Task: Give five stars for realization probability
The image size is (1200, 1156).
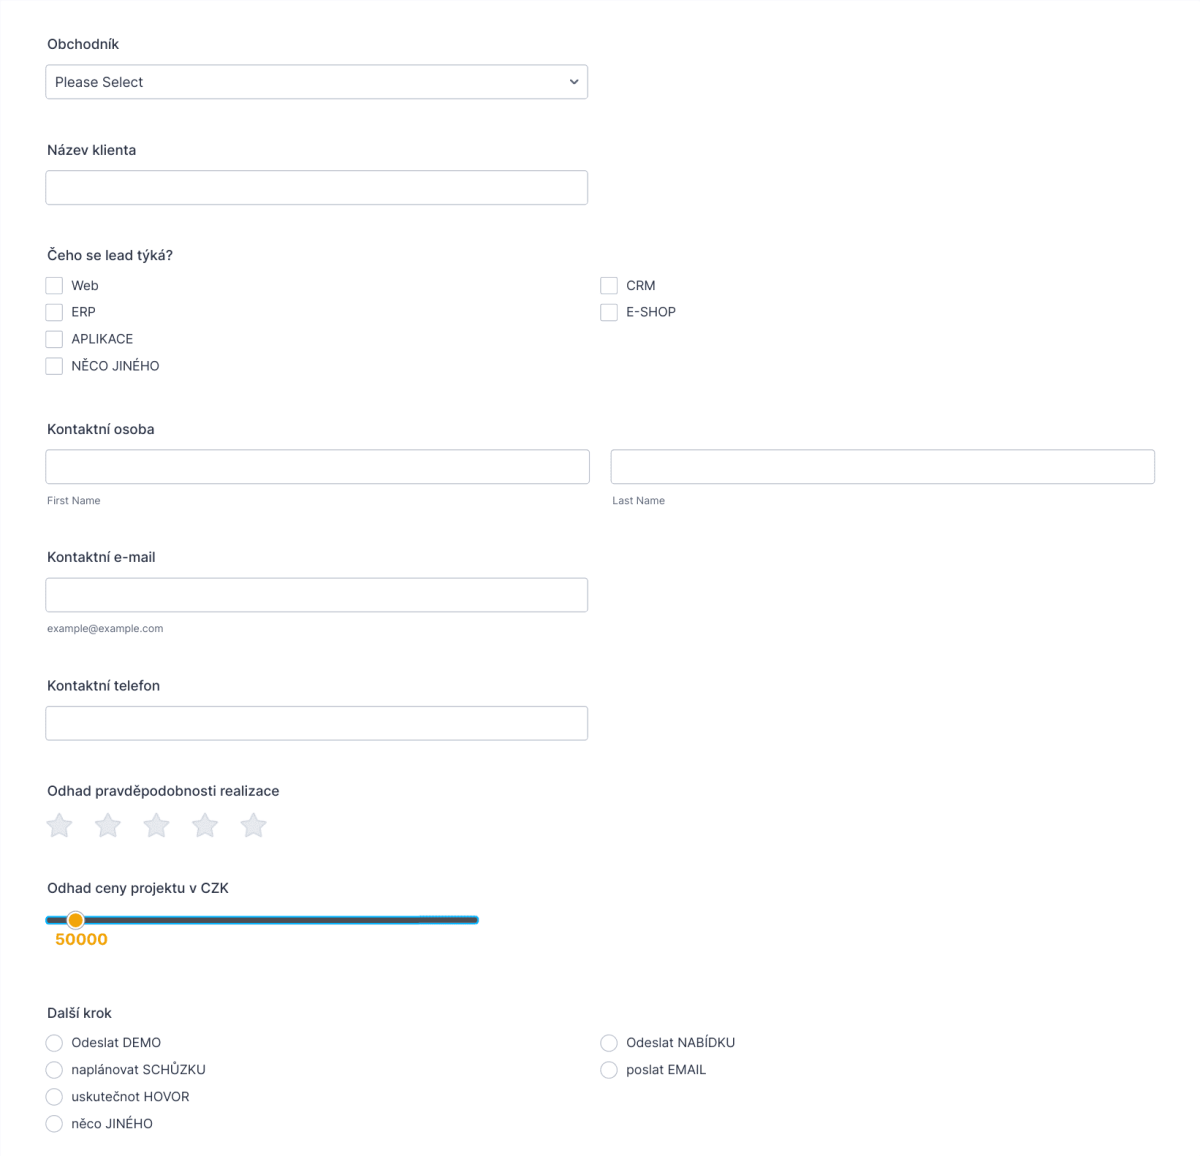Action: coord(253,825)
